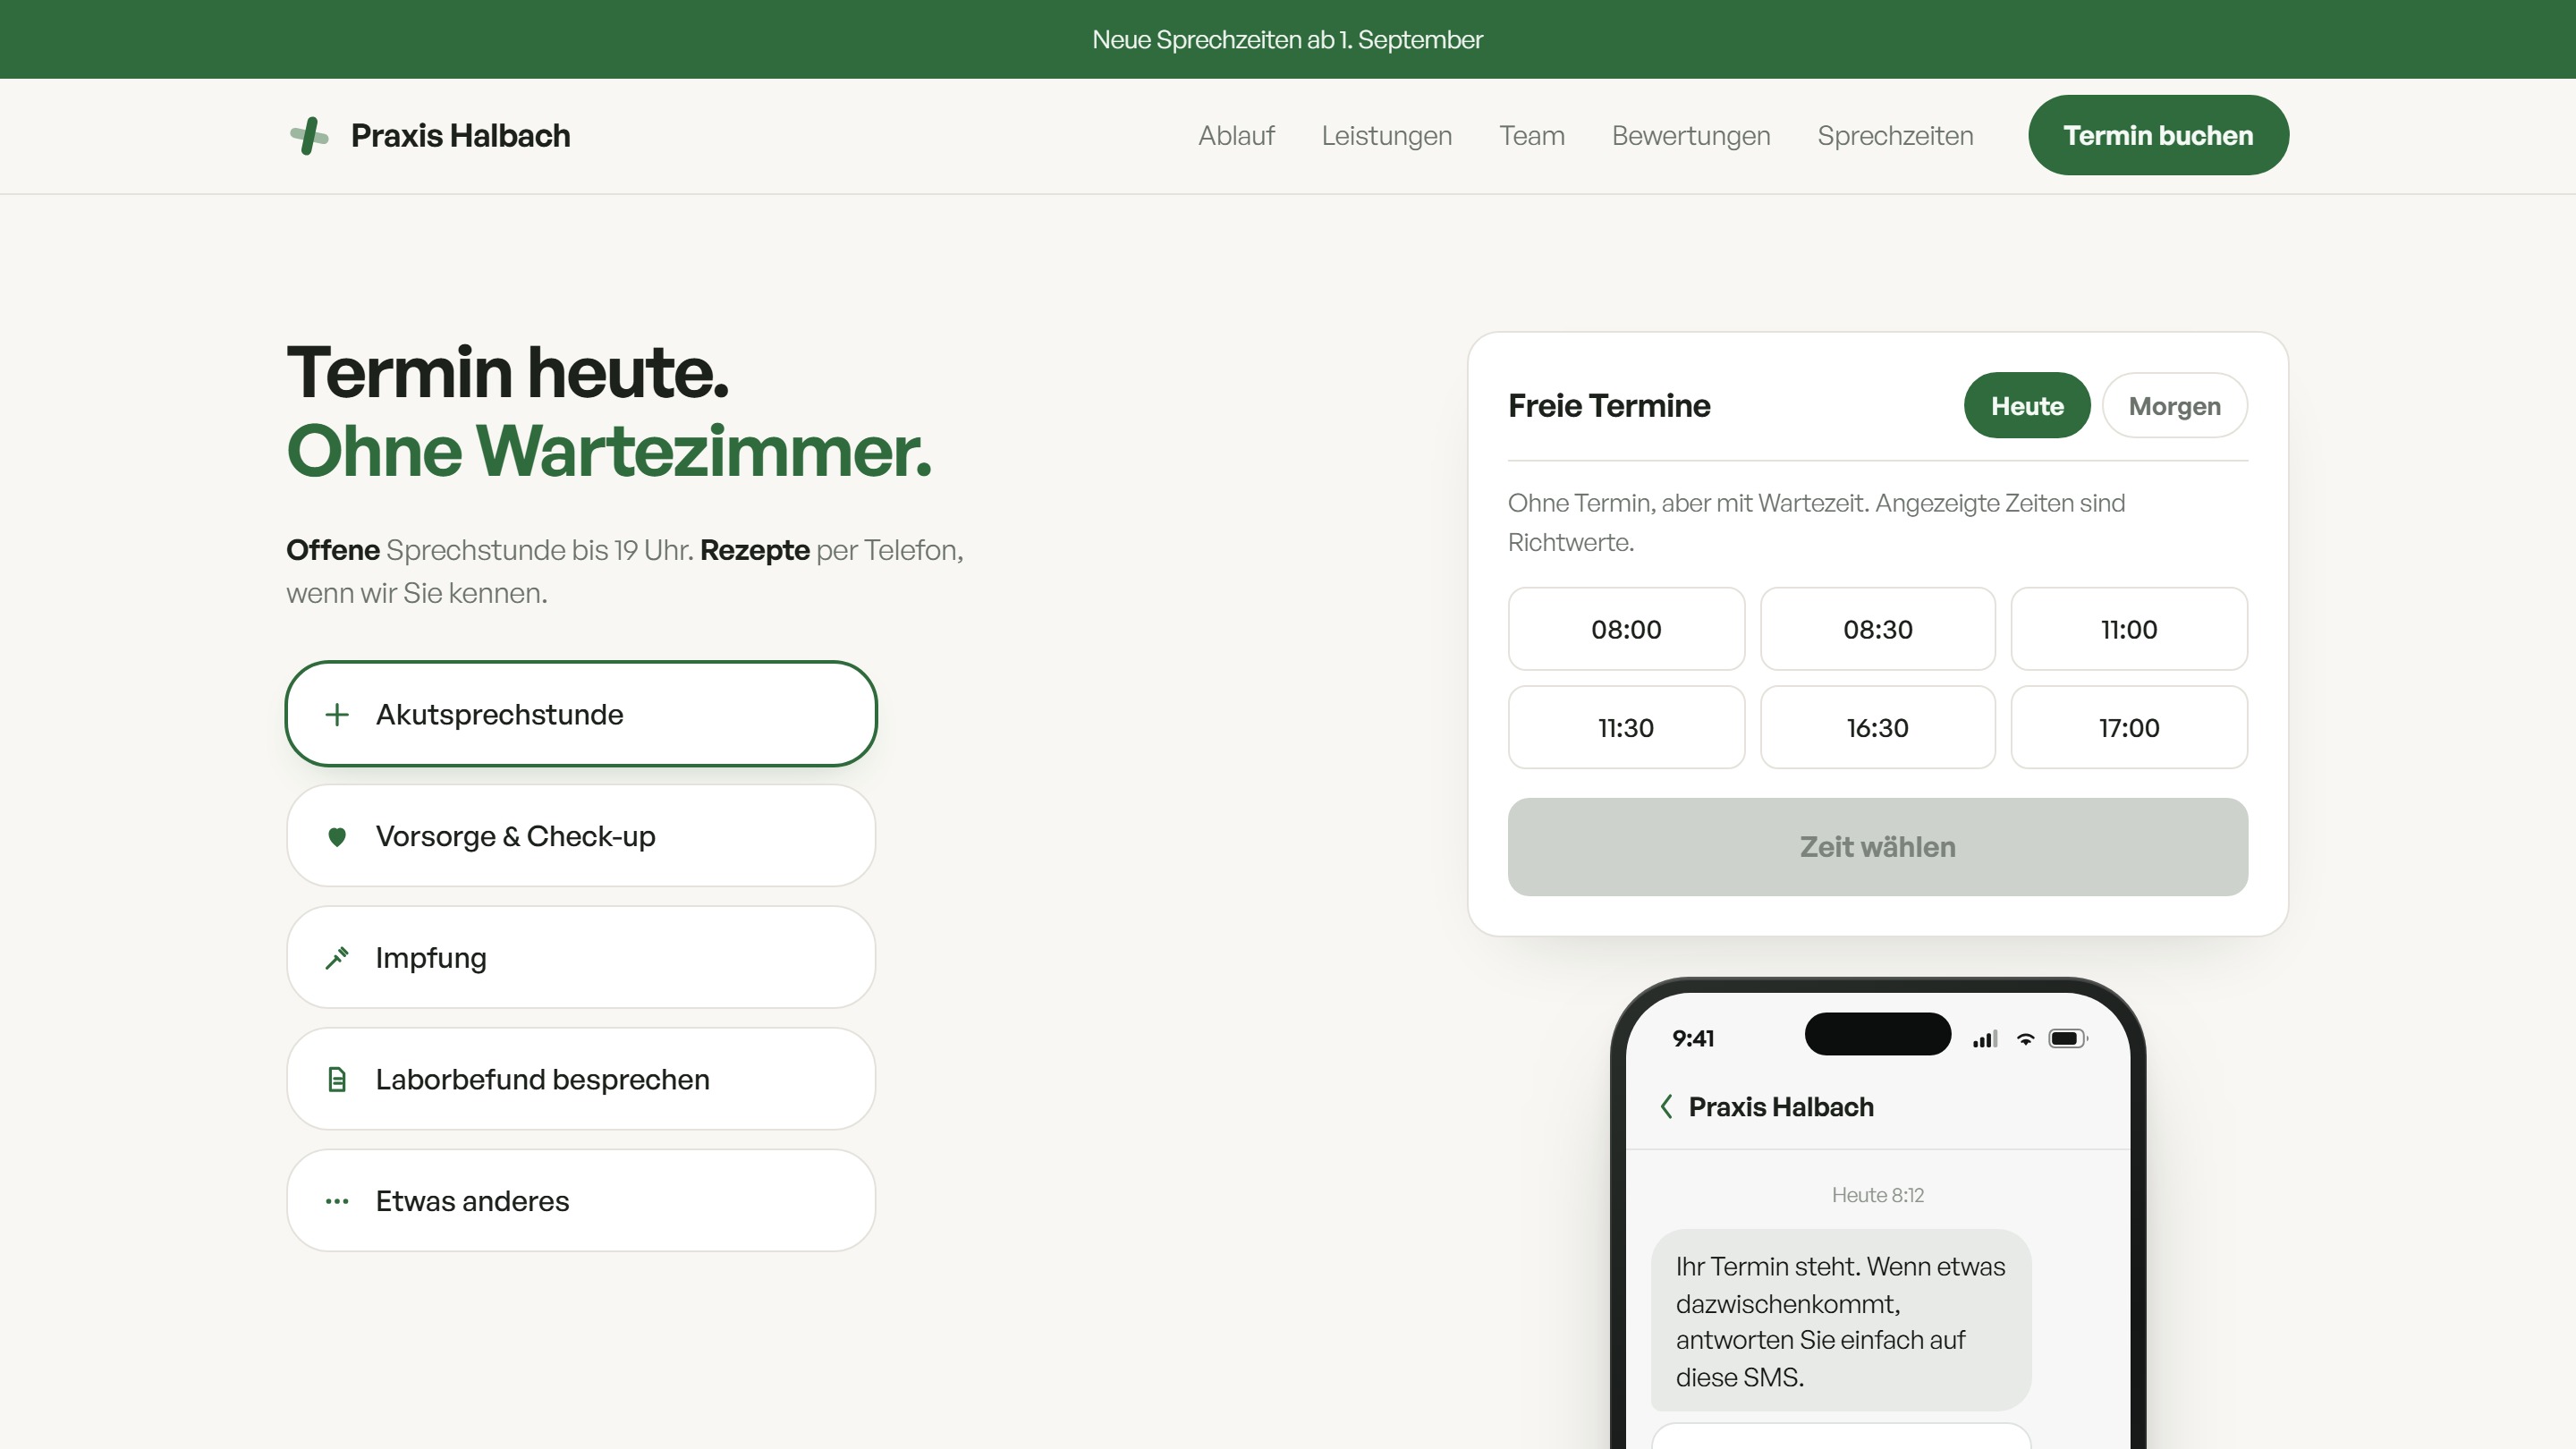Click the plus icon in Akutsprechstunde
Image resolution: width=2576 pixels, height=1449 pixels.
pos(337,714)
